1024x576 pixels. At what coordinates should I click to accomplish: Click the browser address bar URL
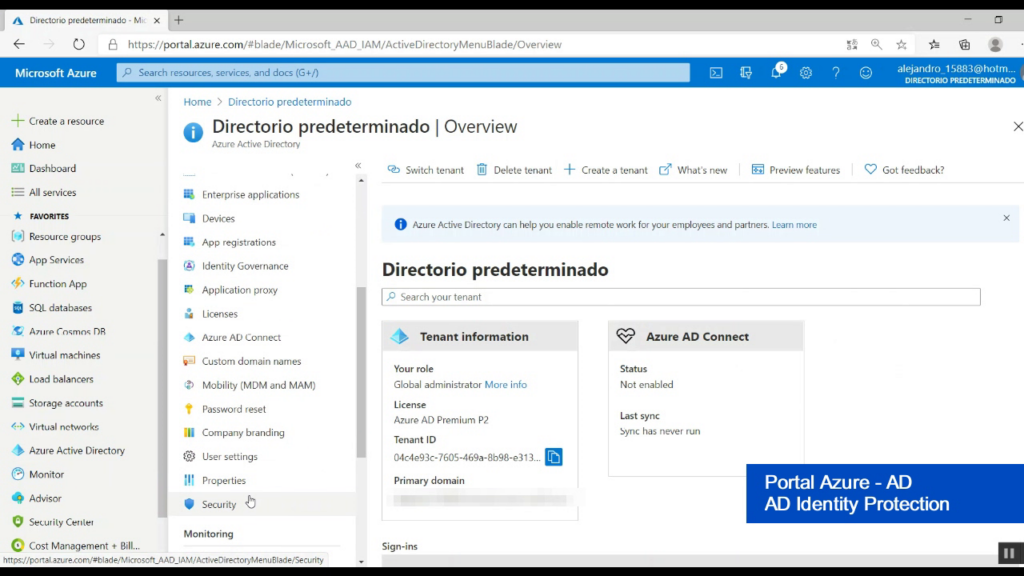pyautogui.click(x=345, y=44)
